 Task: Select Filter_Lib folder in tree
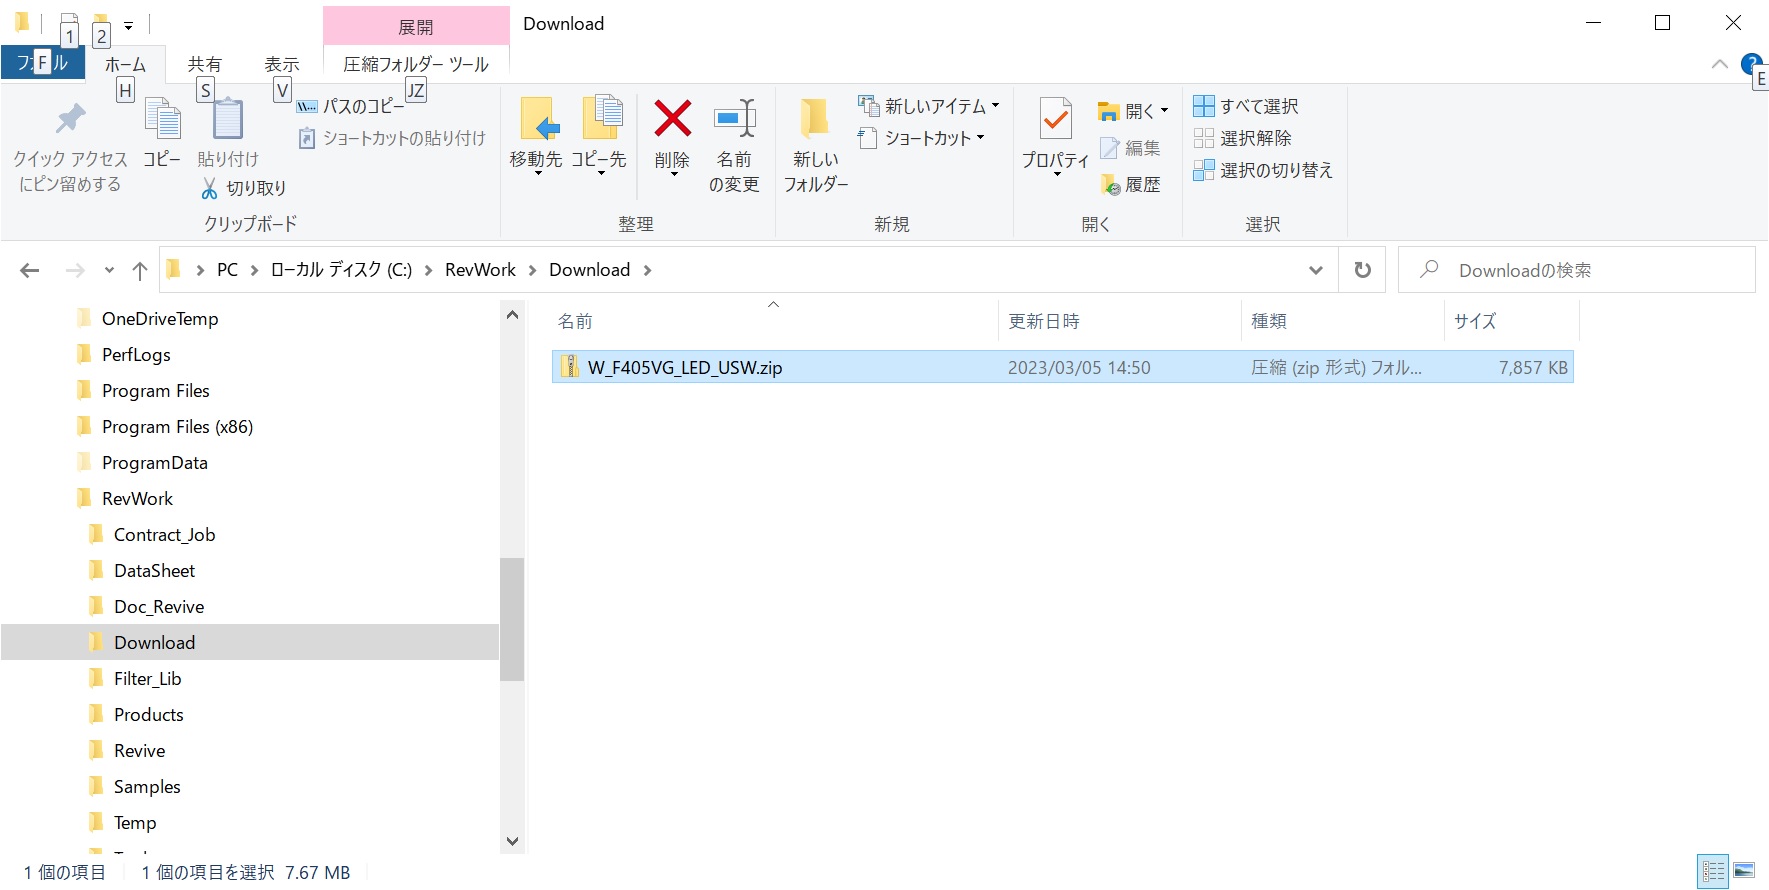pos(147,679)
